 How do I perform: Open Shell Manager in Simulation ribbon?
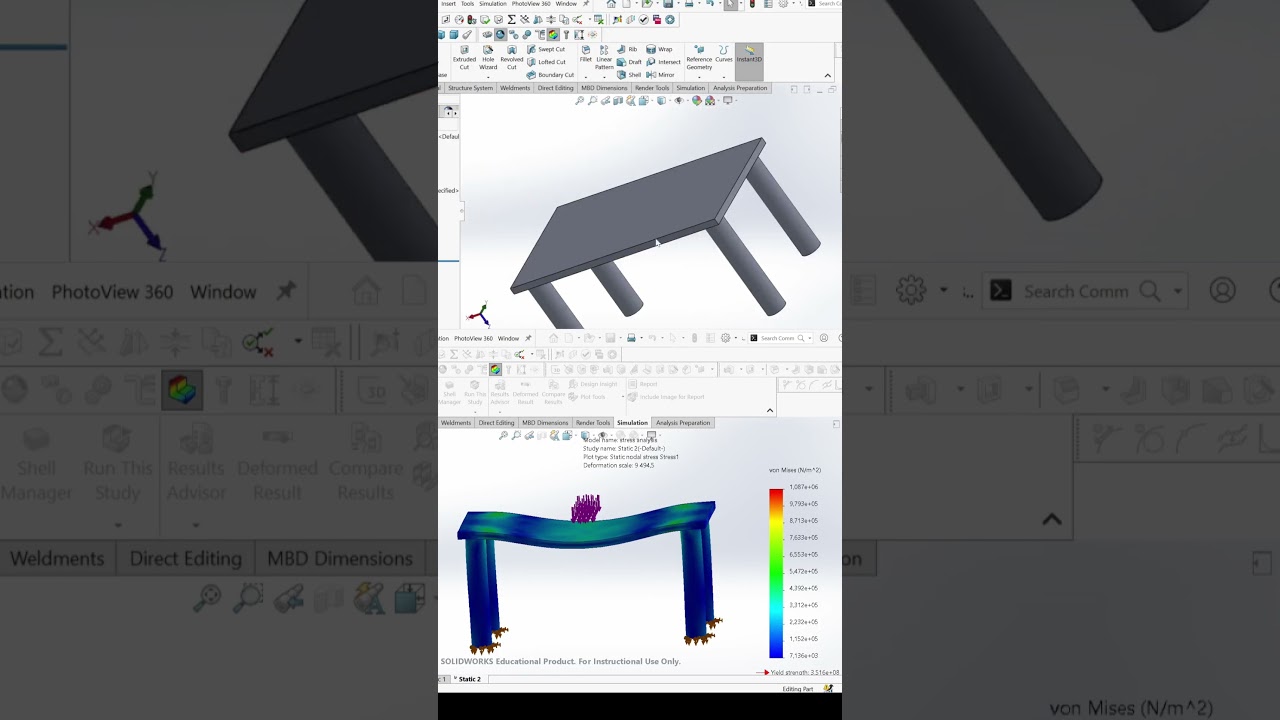coord(449,391)
